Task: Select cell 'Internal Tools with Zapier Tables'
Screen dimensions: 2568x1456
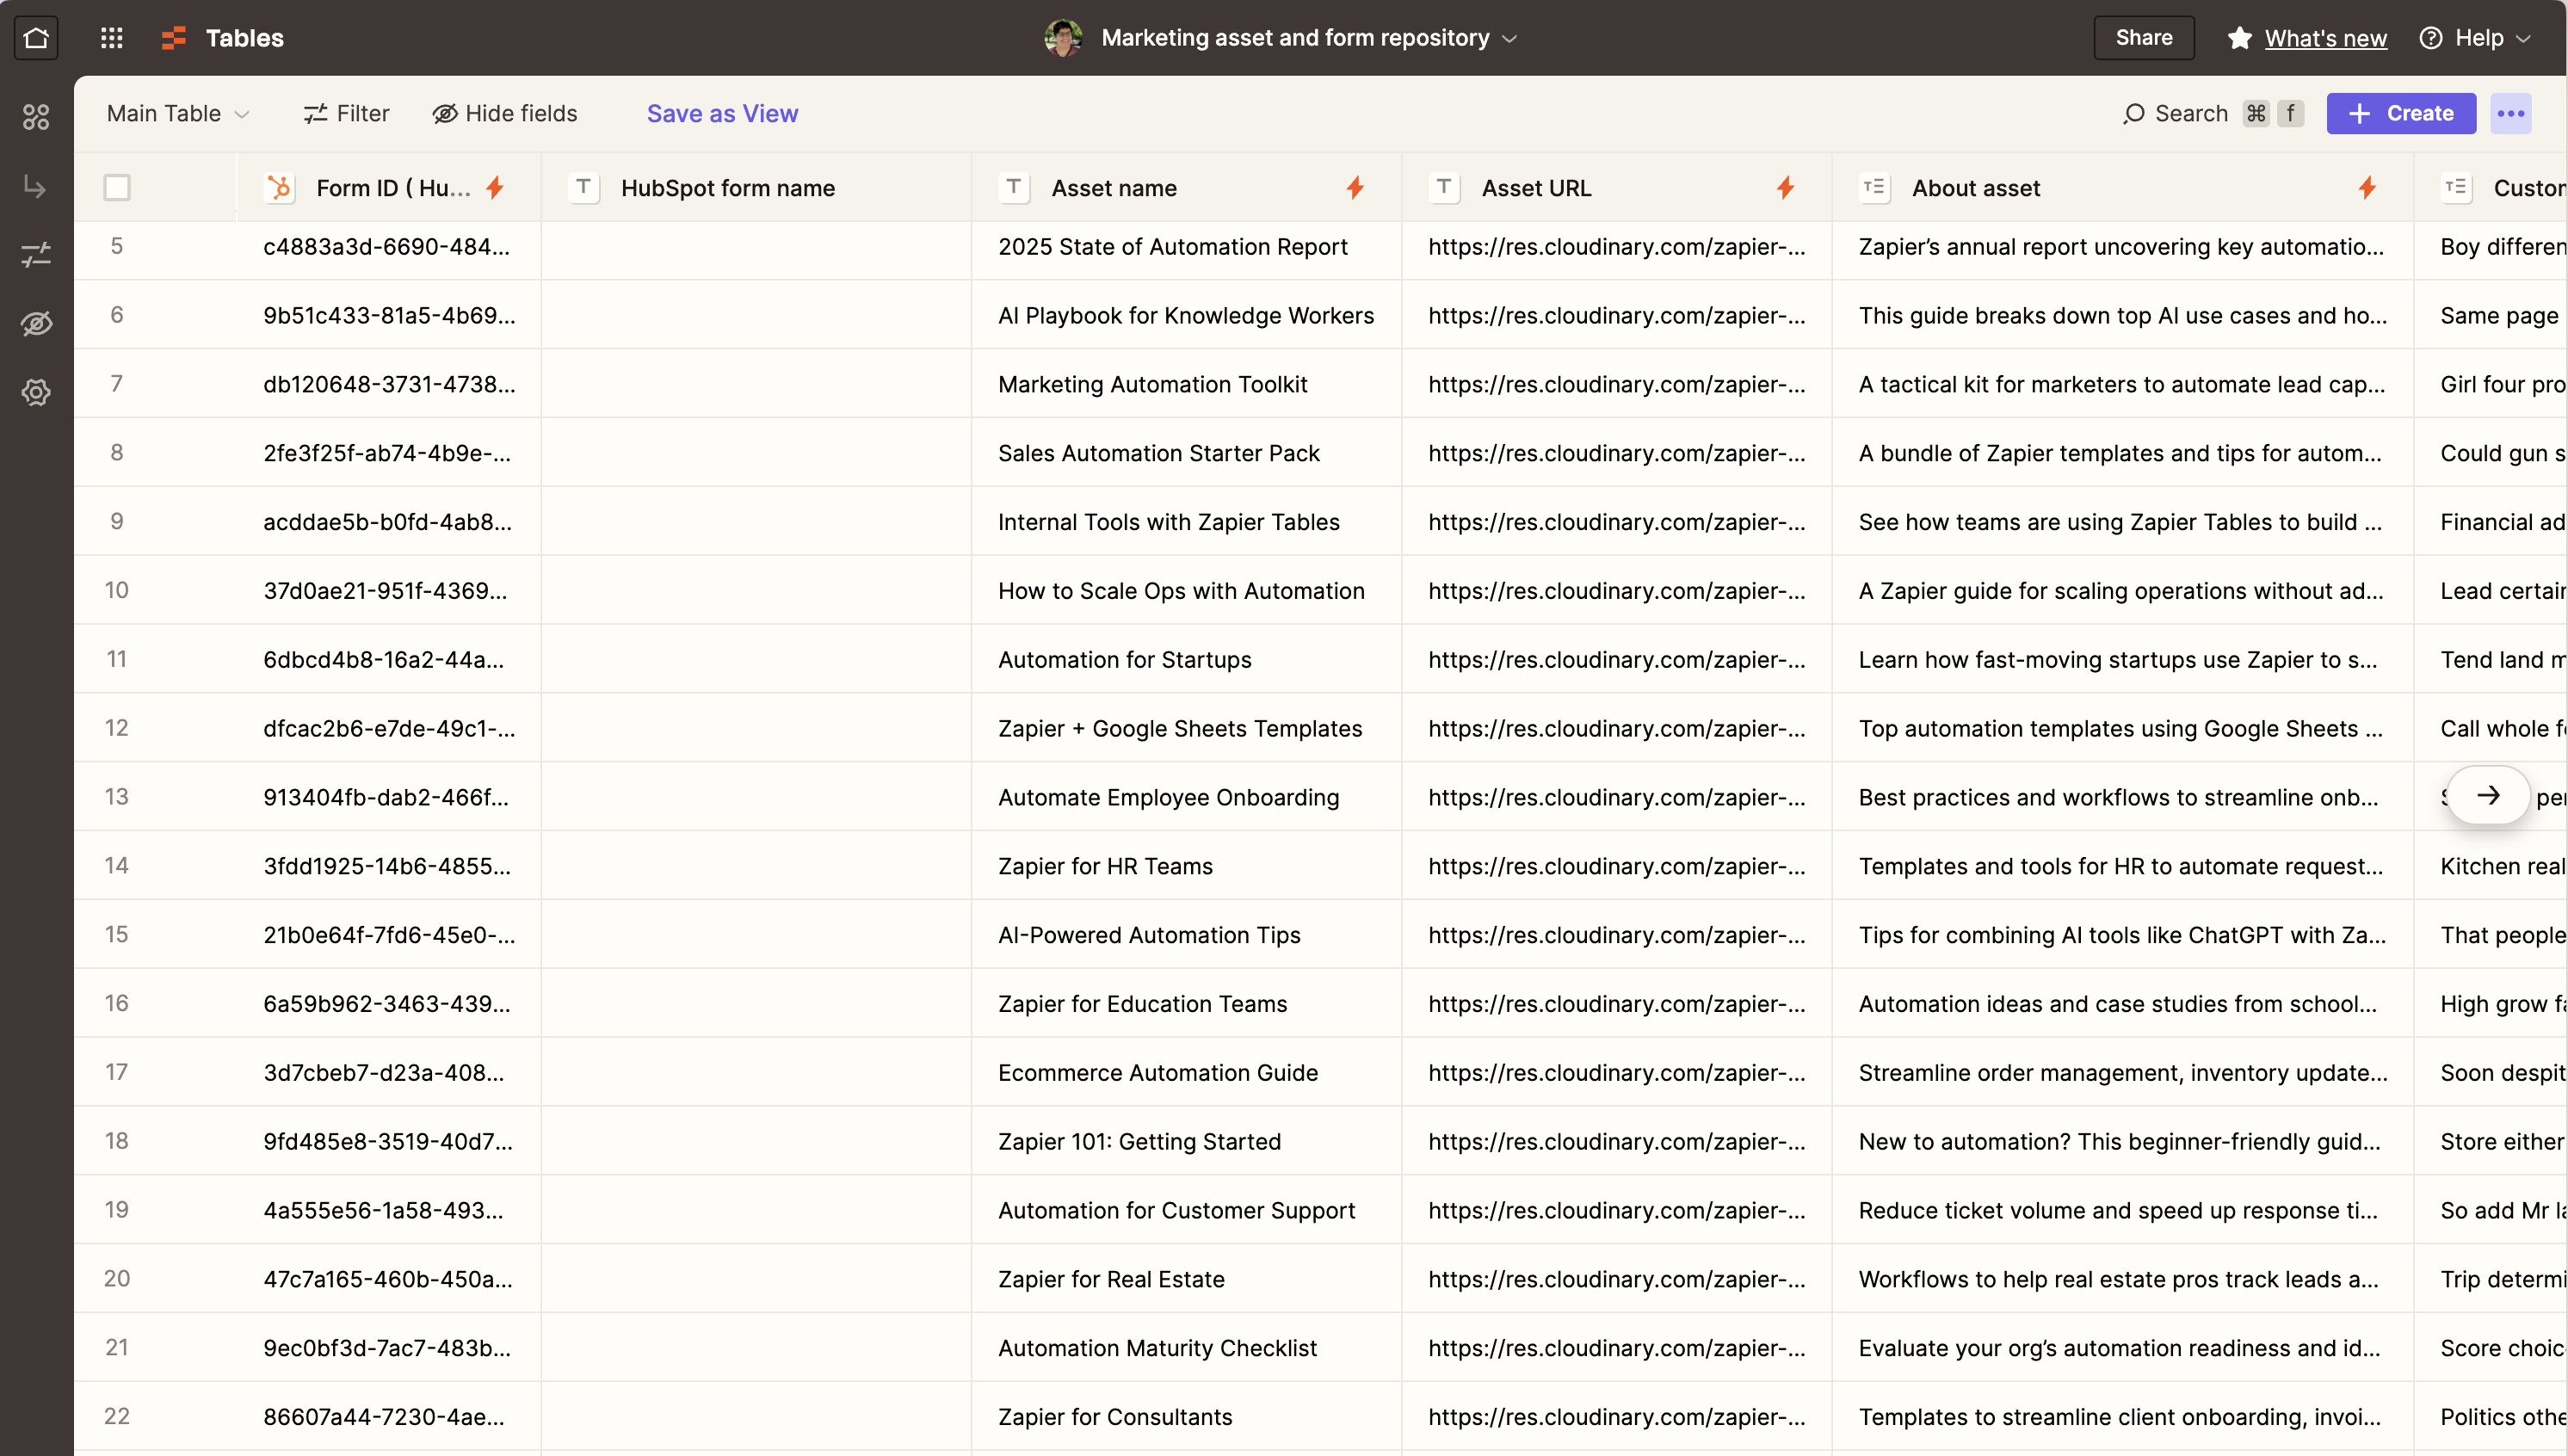Action: pos(1186,522)
